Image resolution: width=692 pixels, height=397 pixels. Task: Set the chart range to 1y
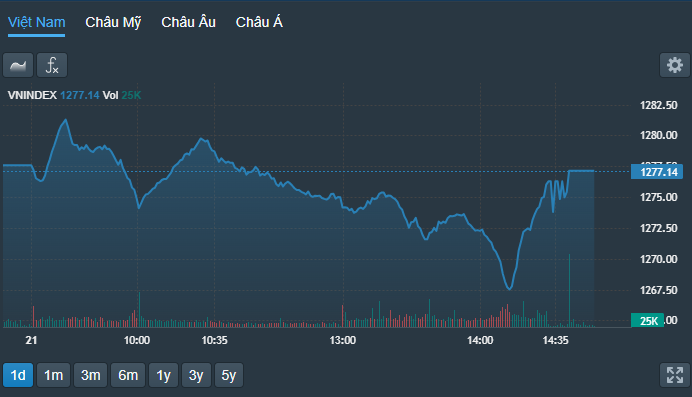[163, 375]
